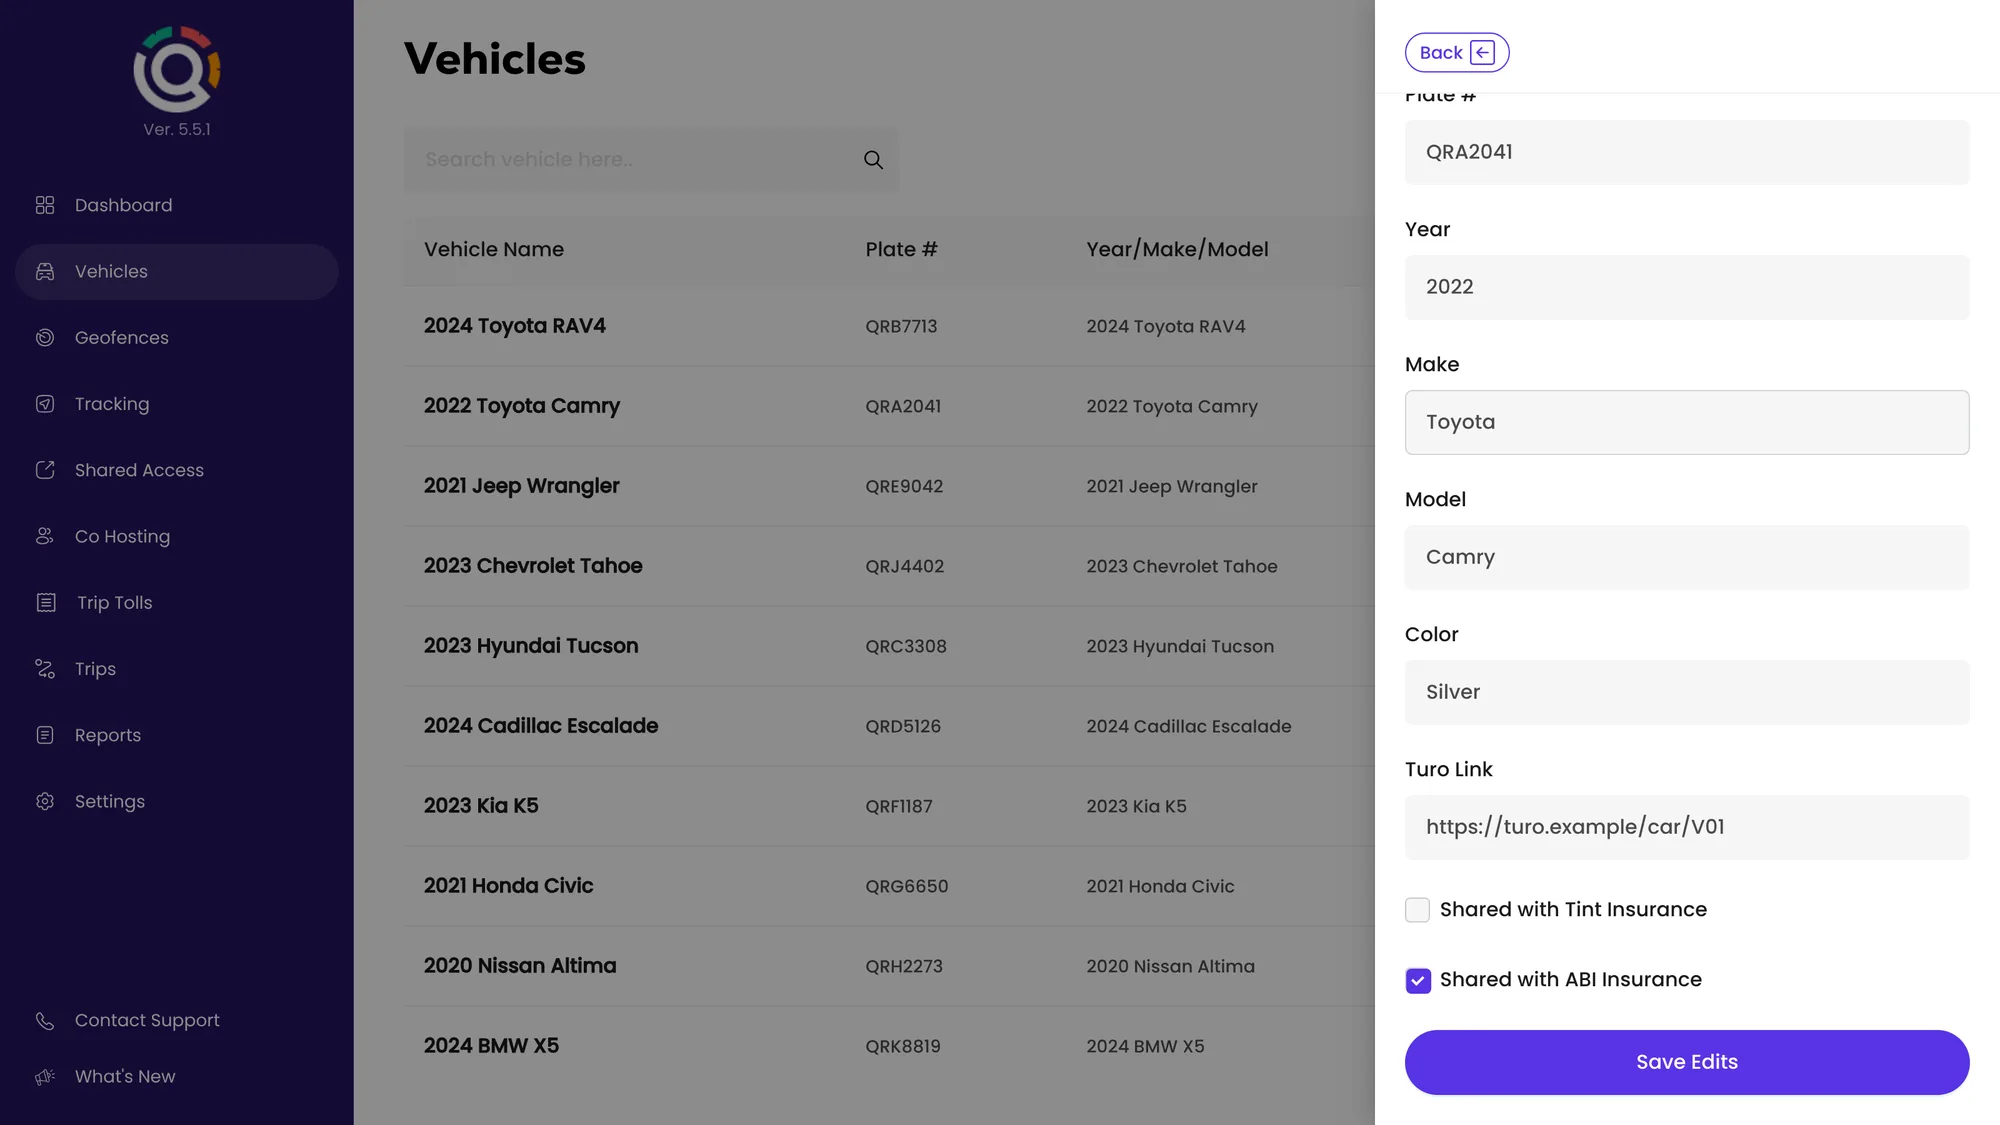This screenshot has height=1125, width=2000.
Task: Edit the Year field 2022
Action: [1687, 287]
